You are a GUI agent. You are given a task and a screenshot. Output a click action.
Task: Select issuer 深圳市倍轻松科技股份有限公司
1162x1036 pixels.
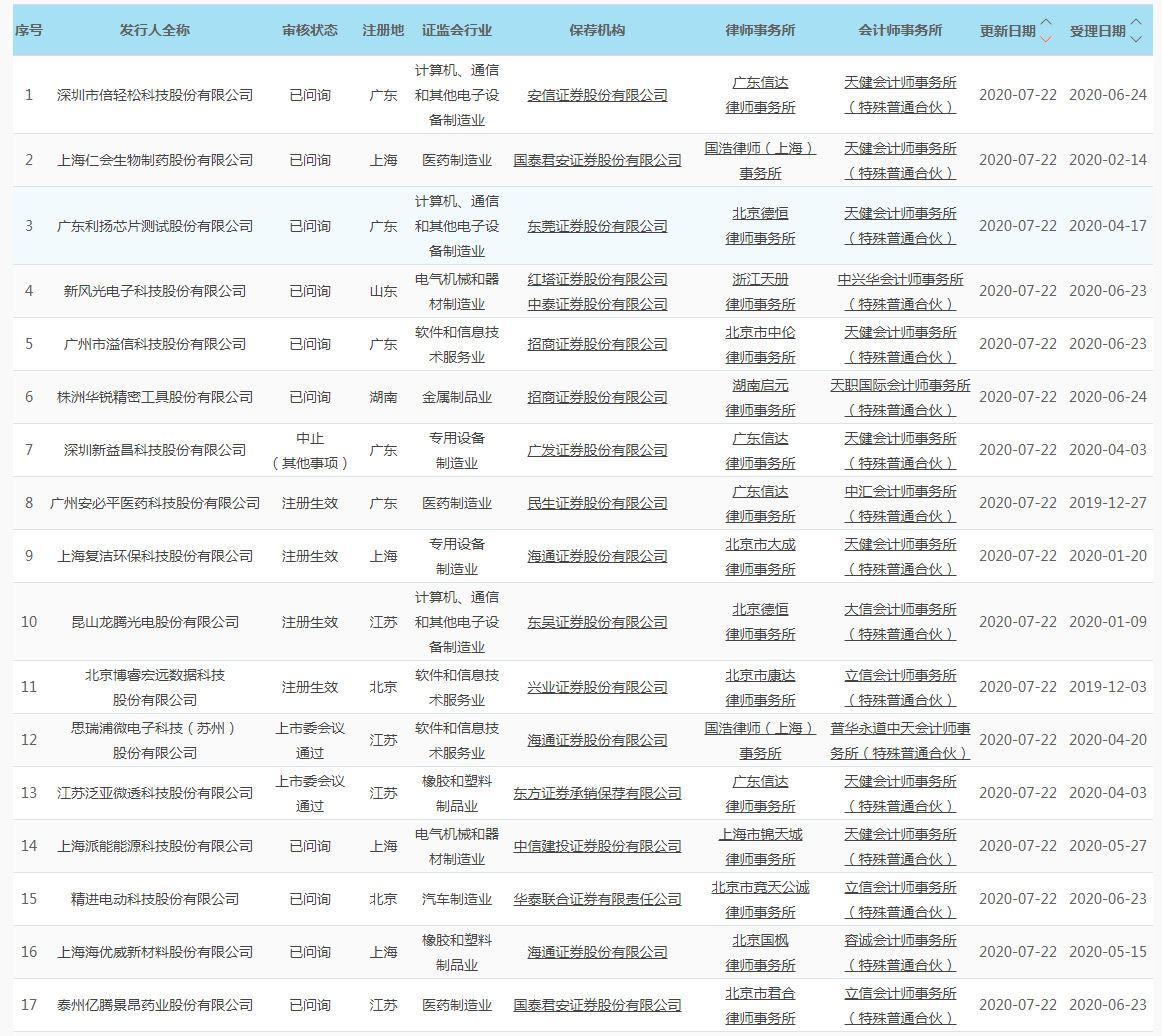click(155, 95)
